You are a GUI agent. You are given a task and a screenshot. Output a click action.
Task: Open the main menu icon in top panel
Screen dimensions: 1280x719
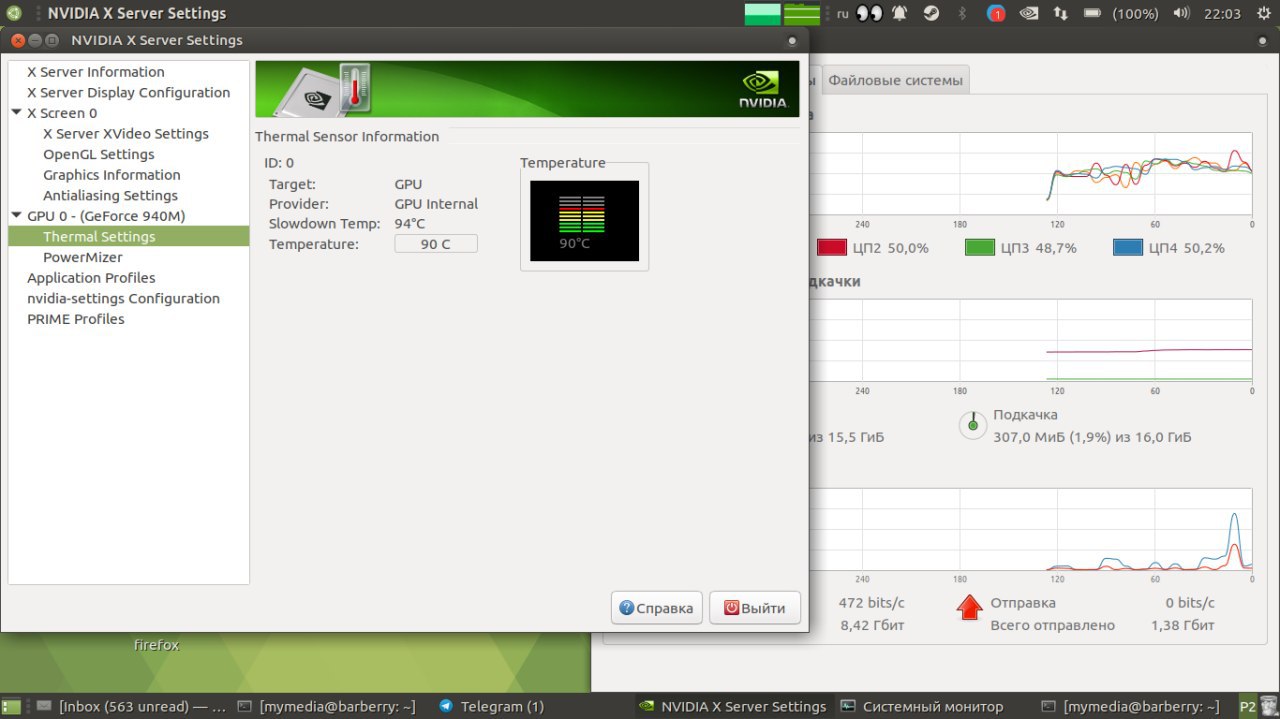[14, 14]
